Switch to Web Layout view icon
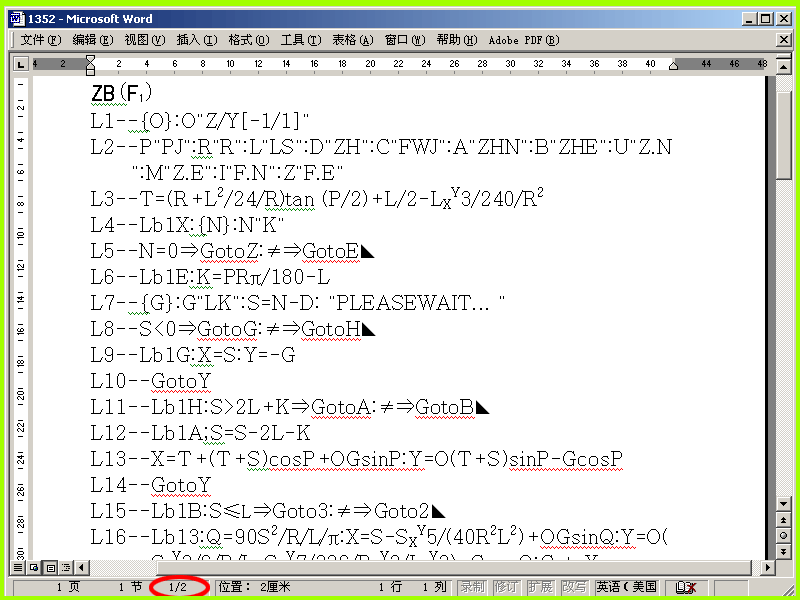800x600 pixels. pos(34,567)
